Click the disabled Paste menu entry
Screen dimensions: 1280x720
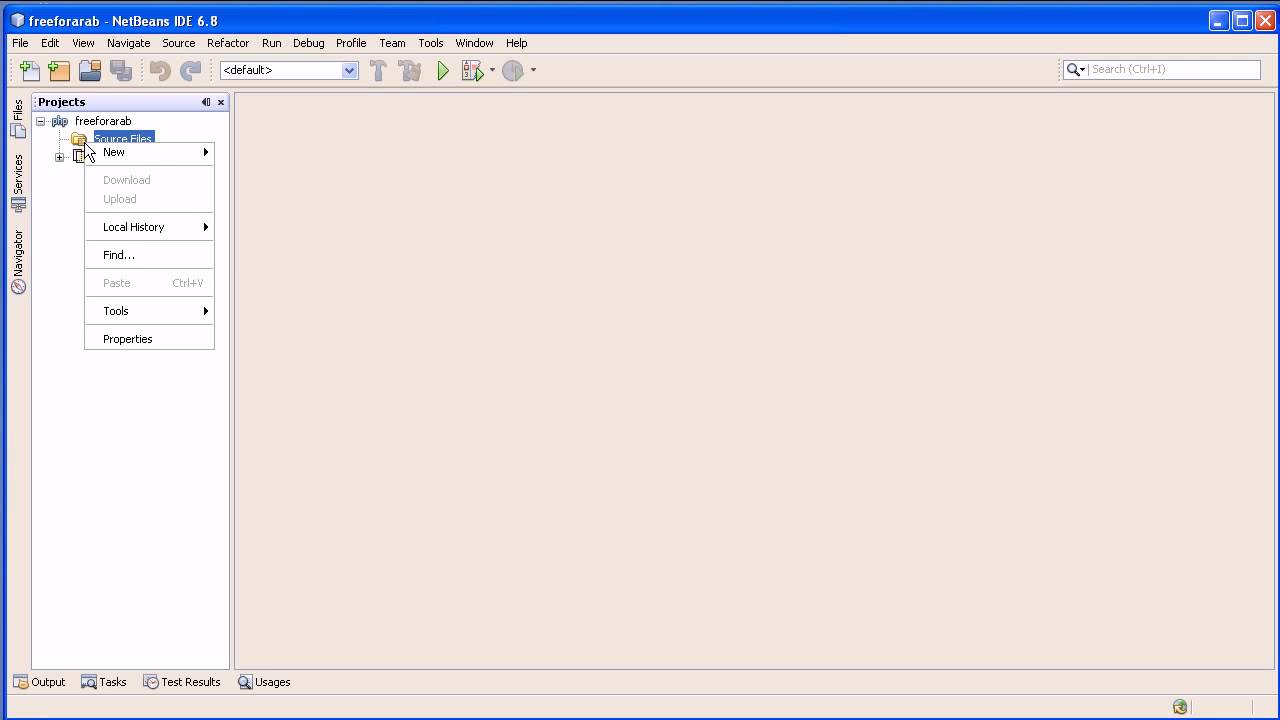coord(150,283)
